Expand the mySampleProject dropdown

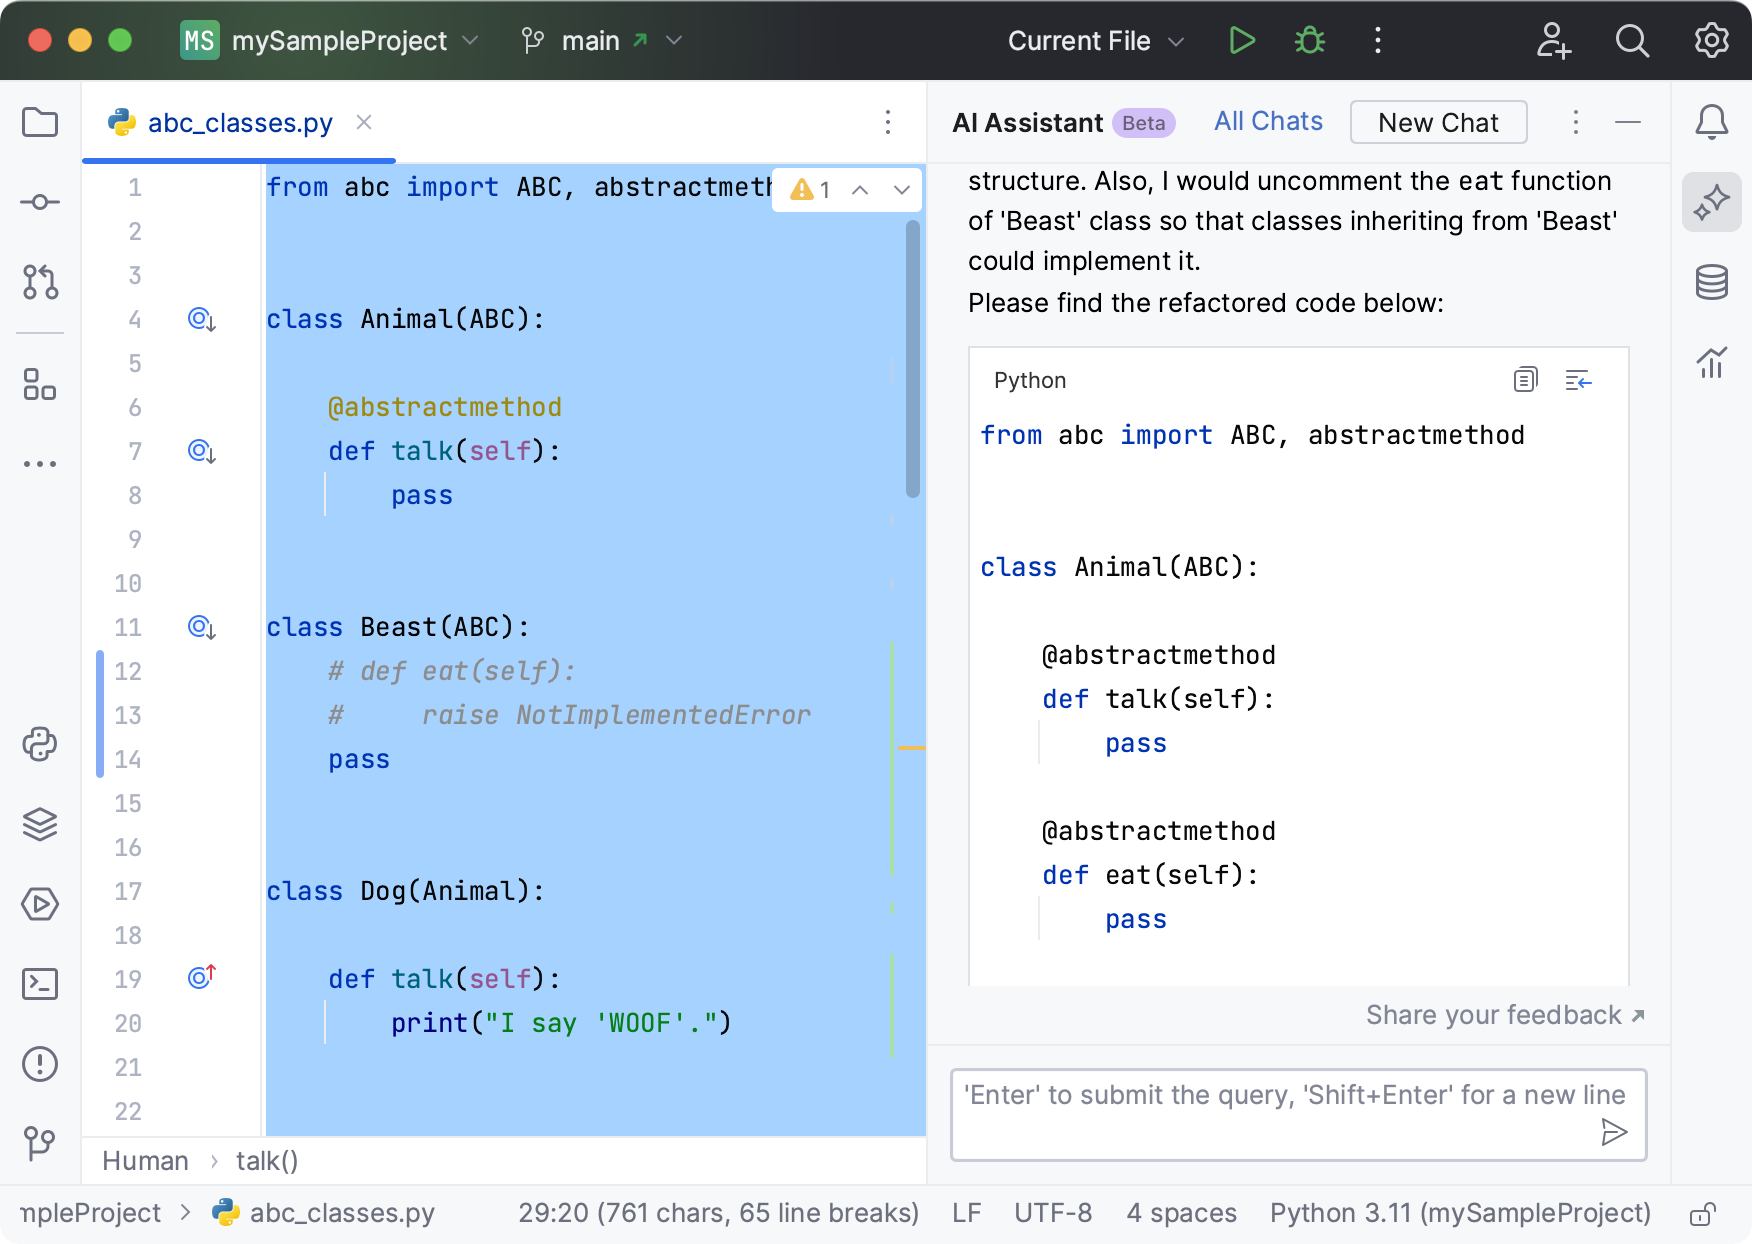330,41
